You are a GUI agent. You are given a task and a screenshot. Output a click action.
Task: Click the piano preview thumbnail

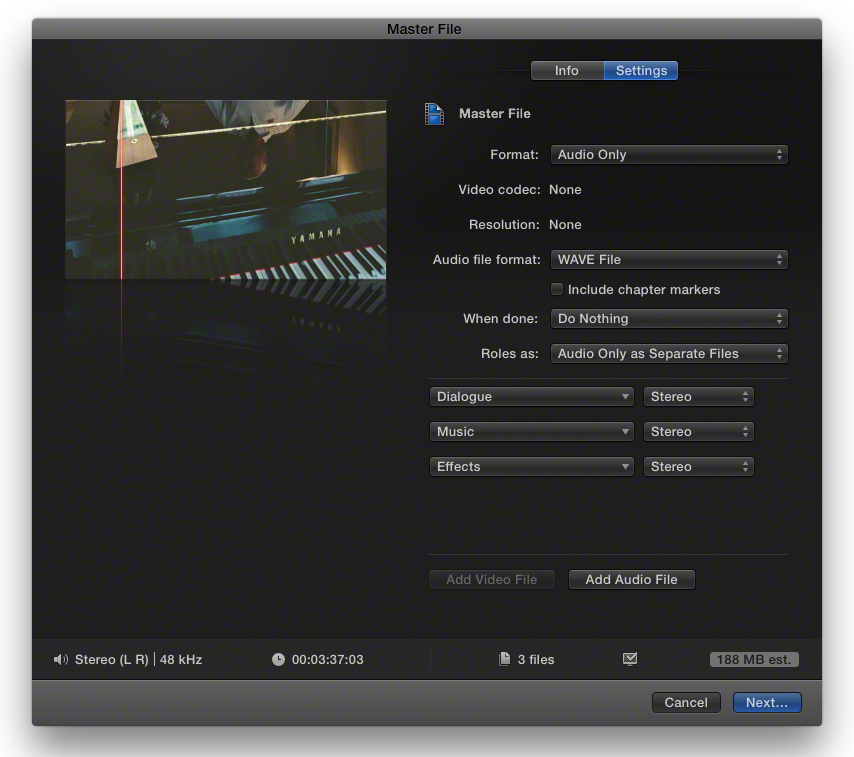pyautogui.click(x=226, y=190)
